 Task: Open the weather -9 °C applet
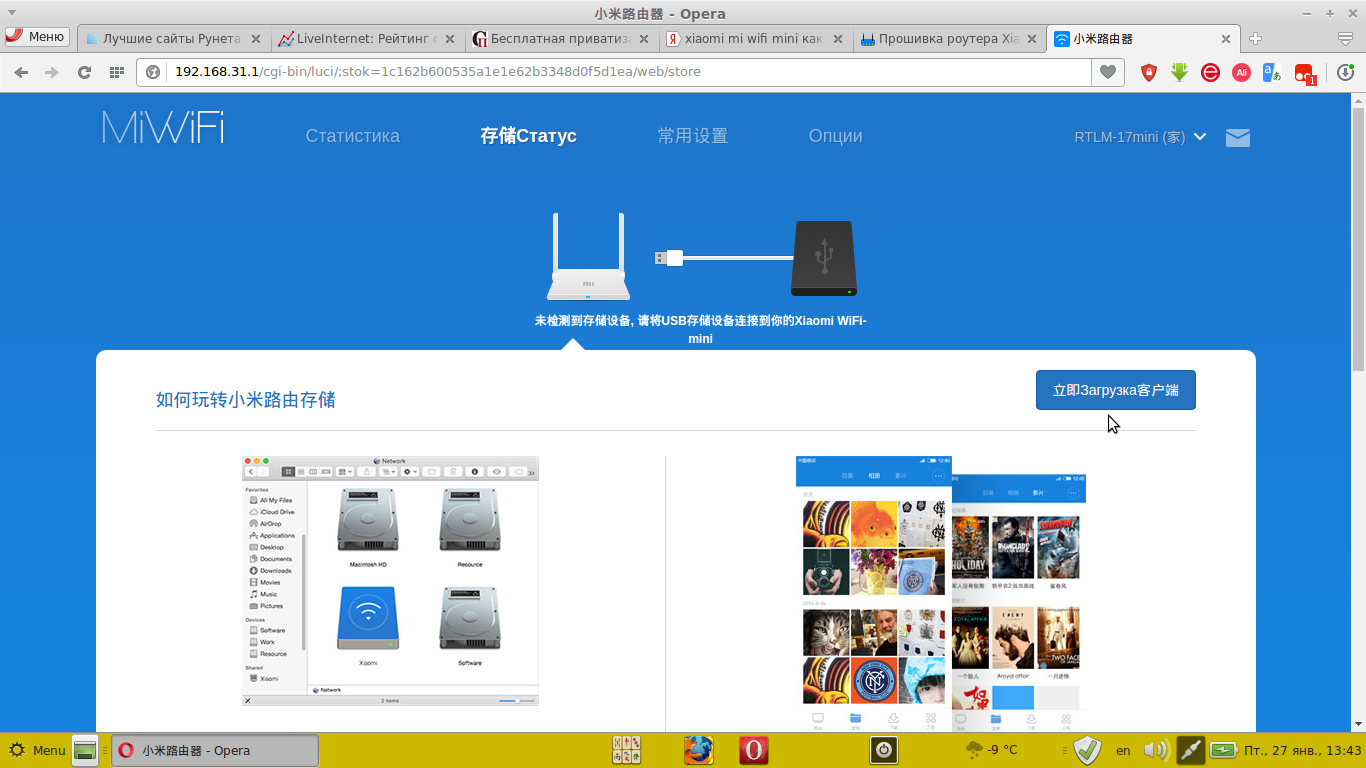(x=992, y=750)
